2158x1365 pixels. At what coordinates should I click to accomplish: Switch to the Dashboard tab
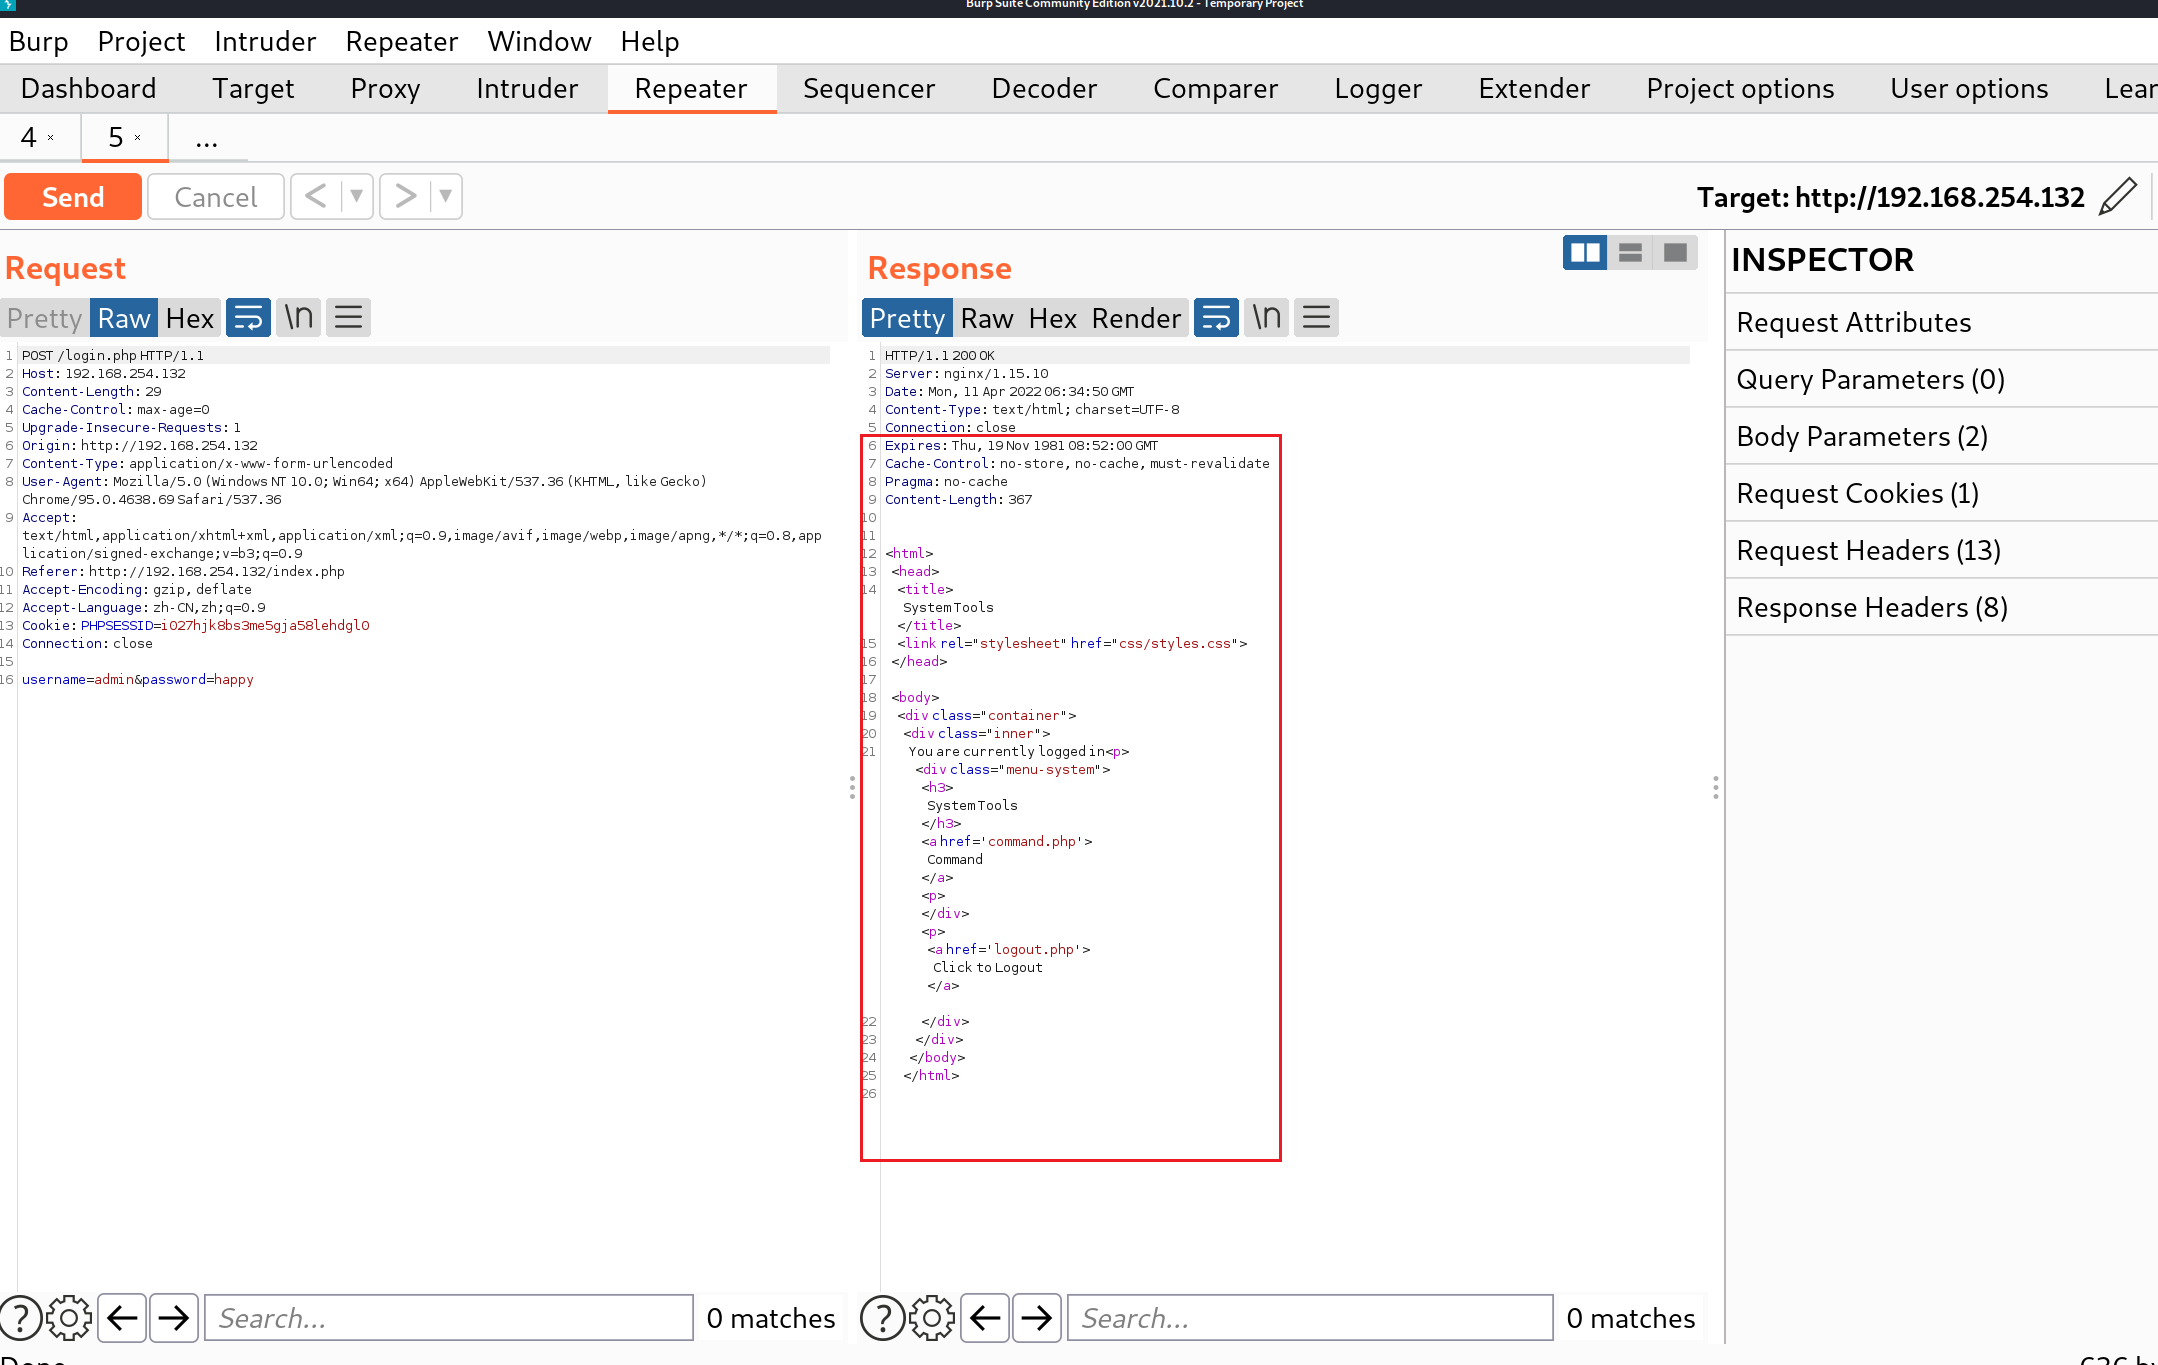(x=88, y=89)
